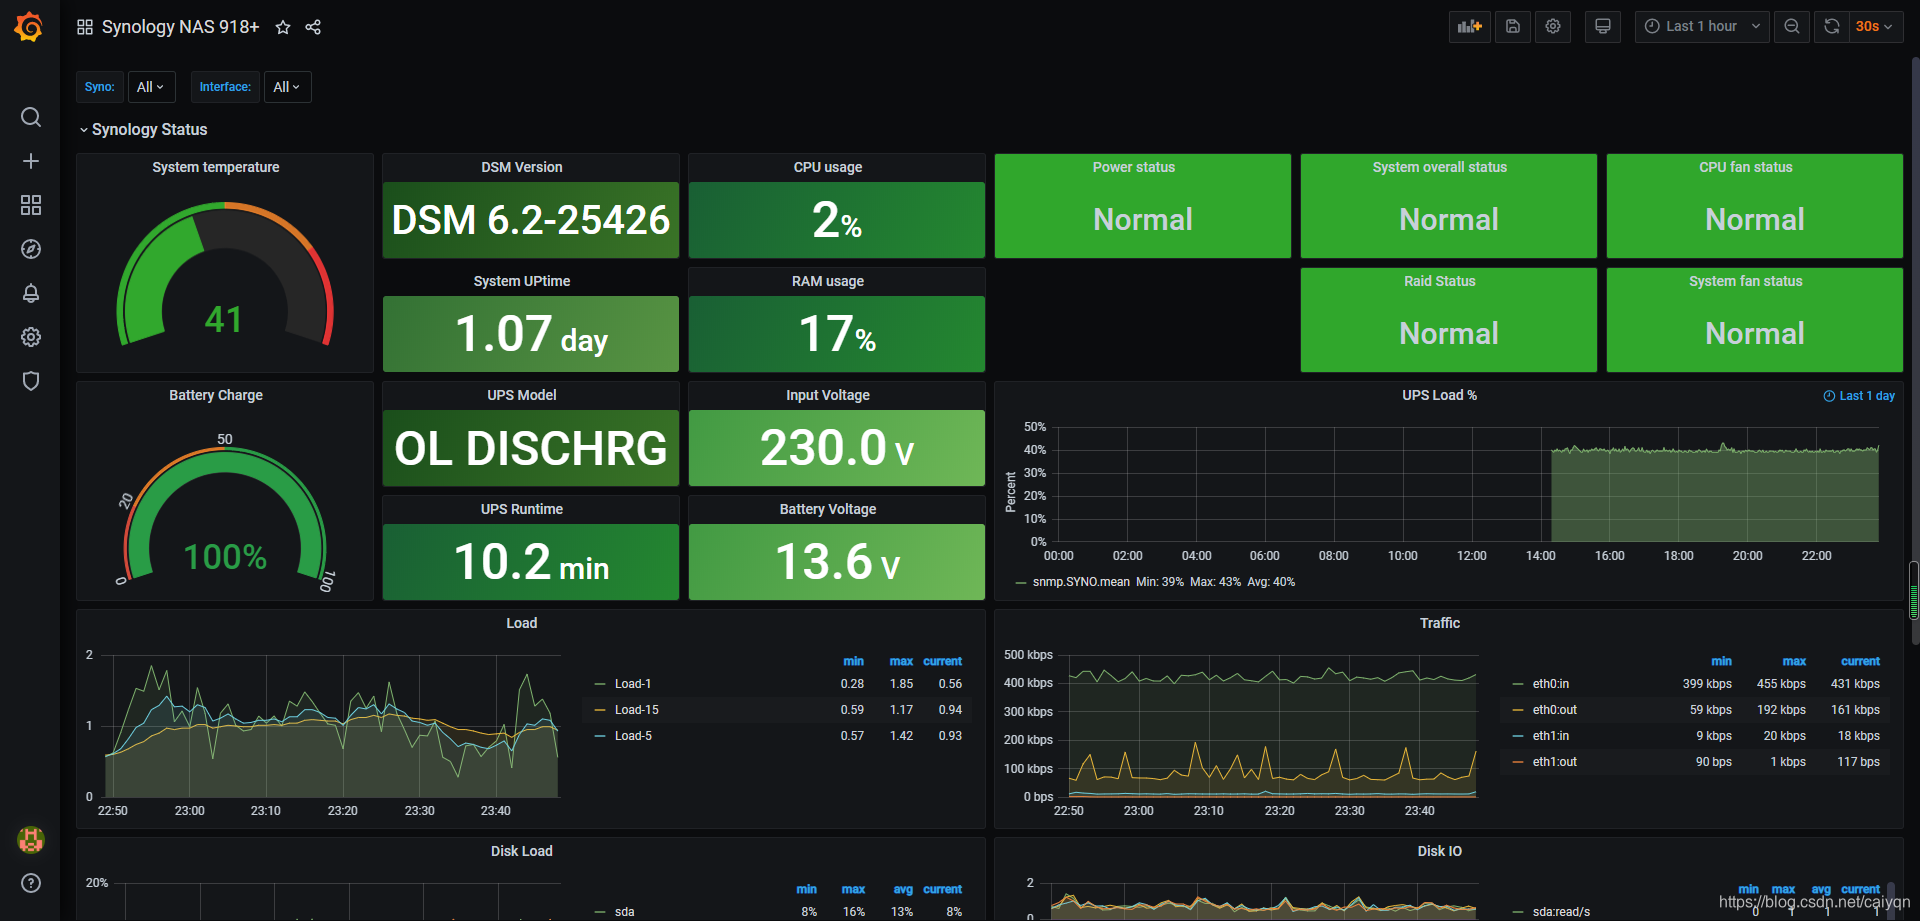Open the sidebar Create plus icon
The width and height of the screenshot is (1920, 921).
pyautogui.click(x=31, y=161)
